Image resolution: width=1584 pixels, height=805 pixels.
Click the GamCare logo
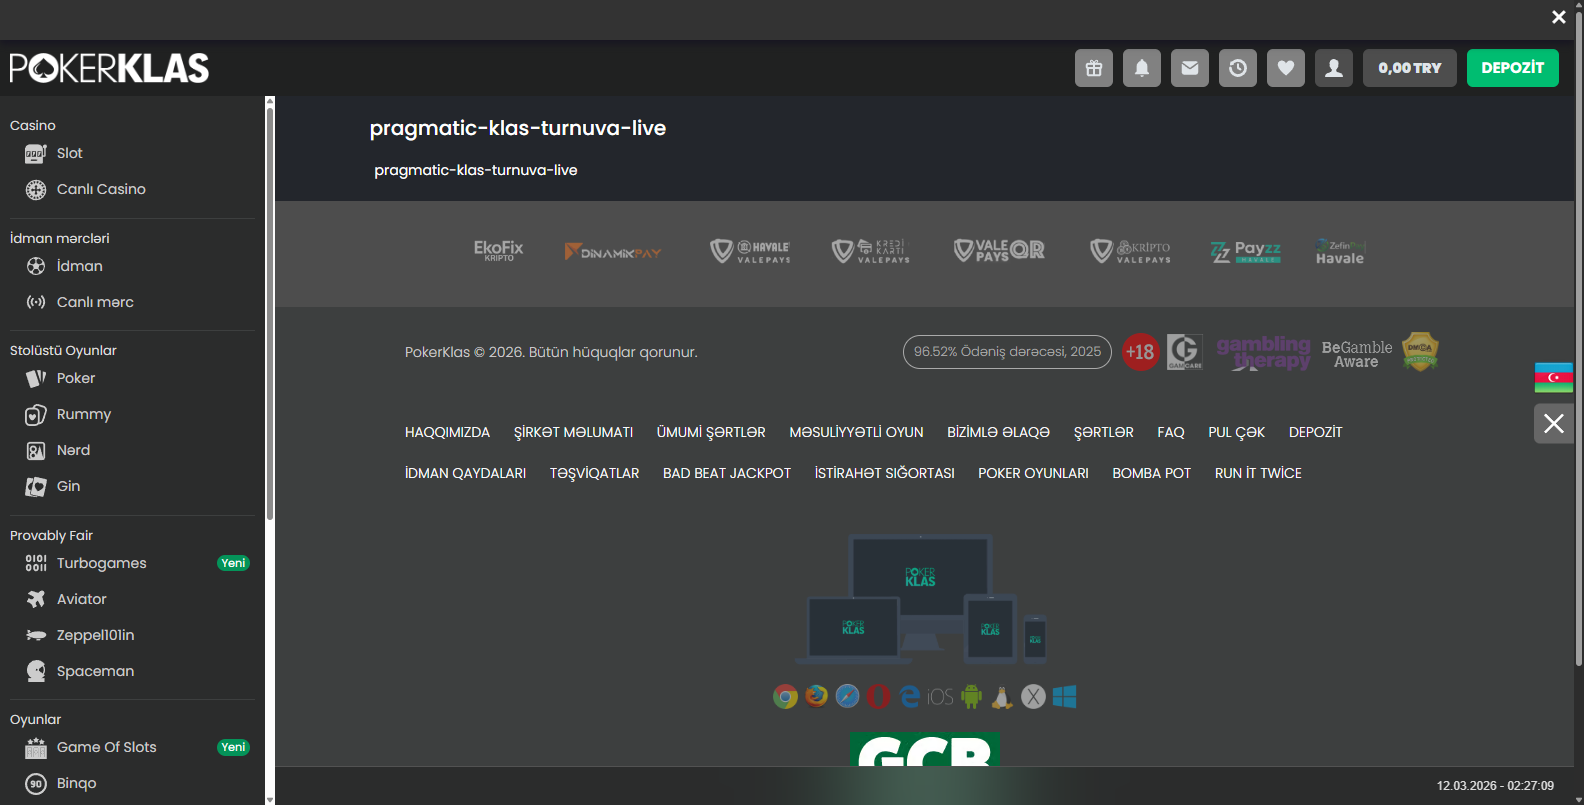pyautogui.click(x=1185, y=352)
